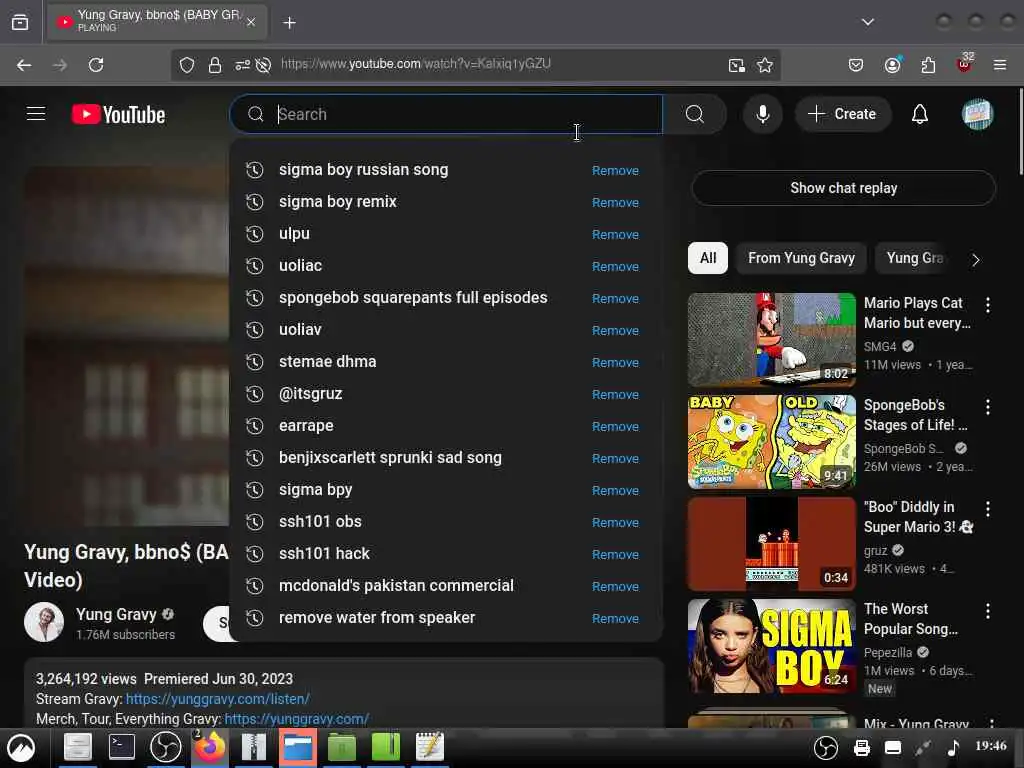Image resolution: width=1024 pixels, height=768 pixels.
Task: Open the Firefox application menu
Action: point(1000,65)
